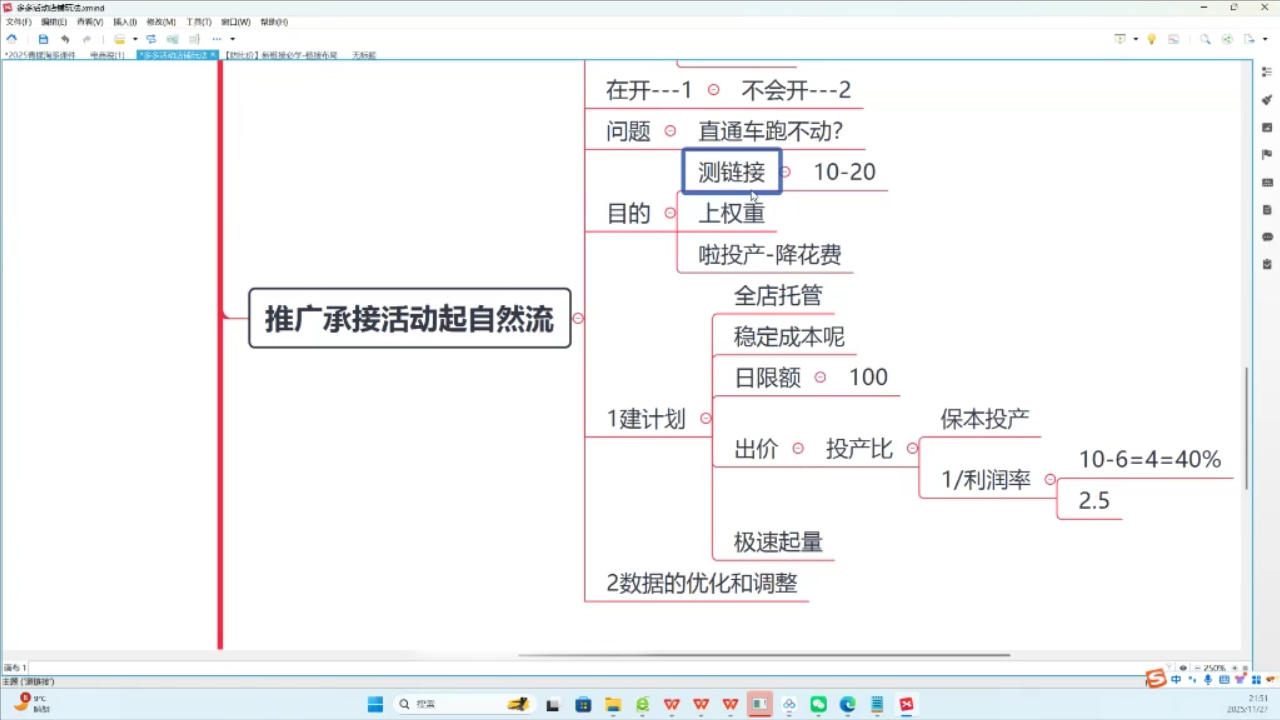Screen dimensions: 1280x720
Task: Toggle Chinese/English input mode (中)
Action: (1176, 680)
